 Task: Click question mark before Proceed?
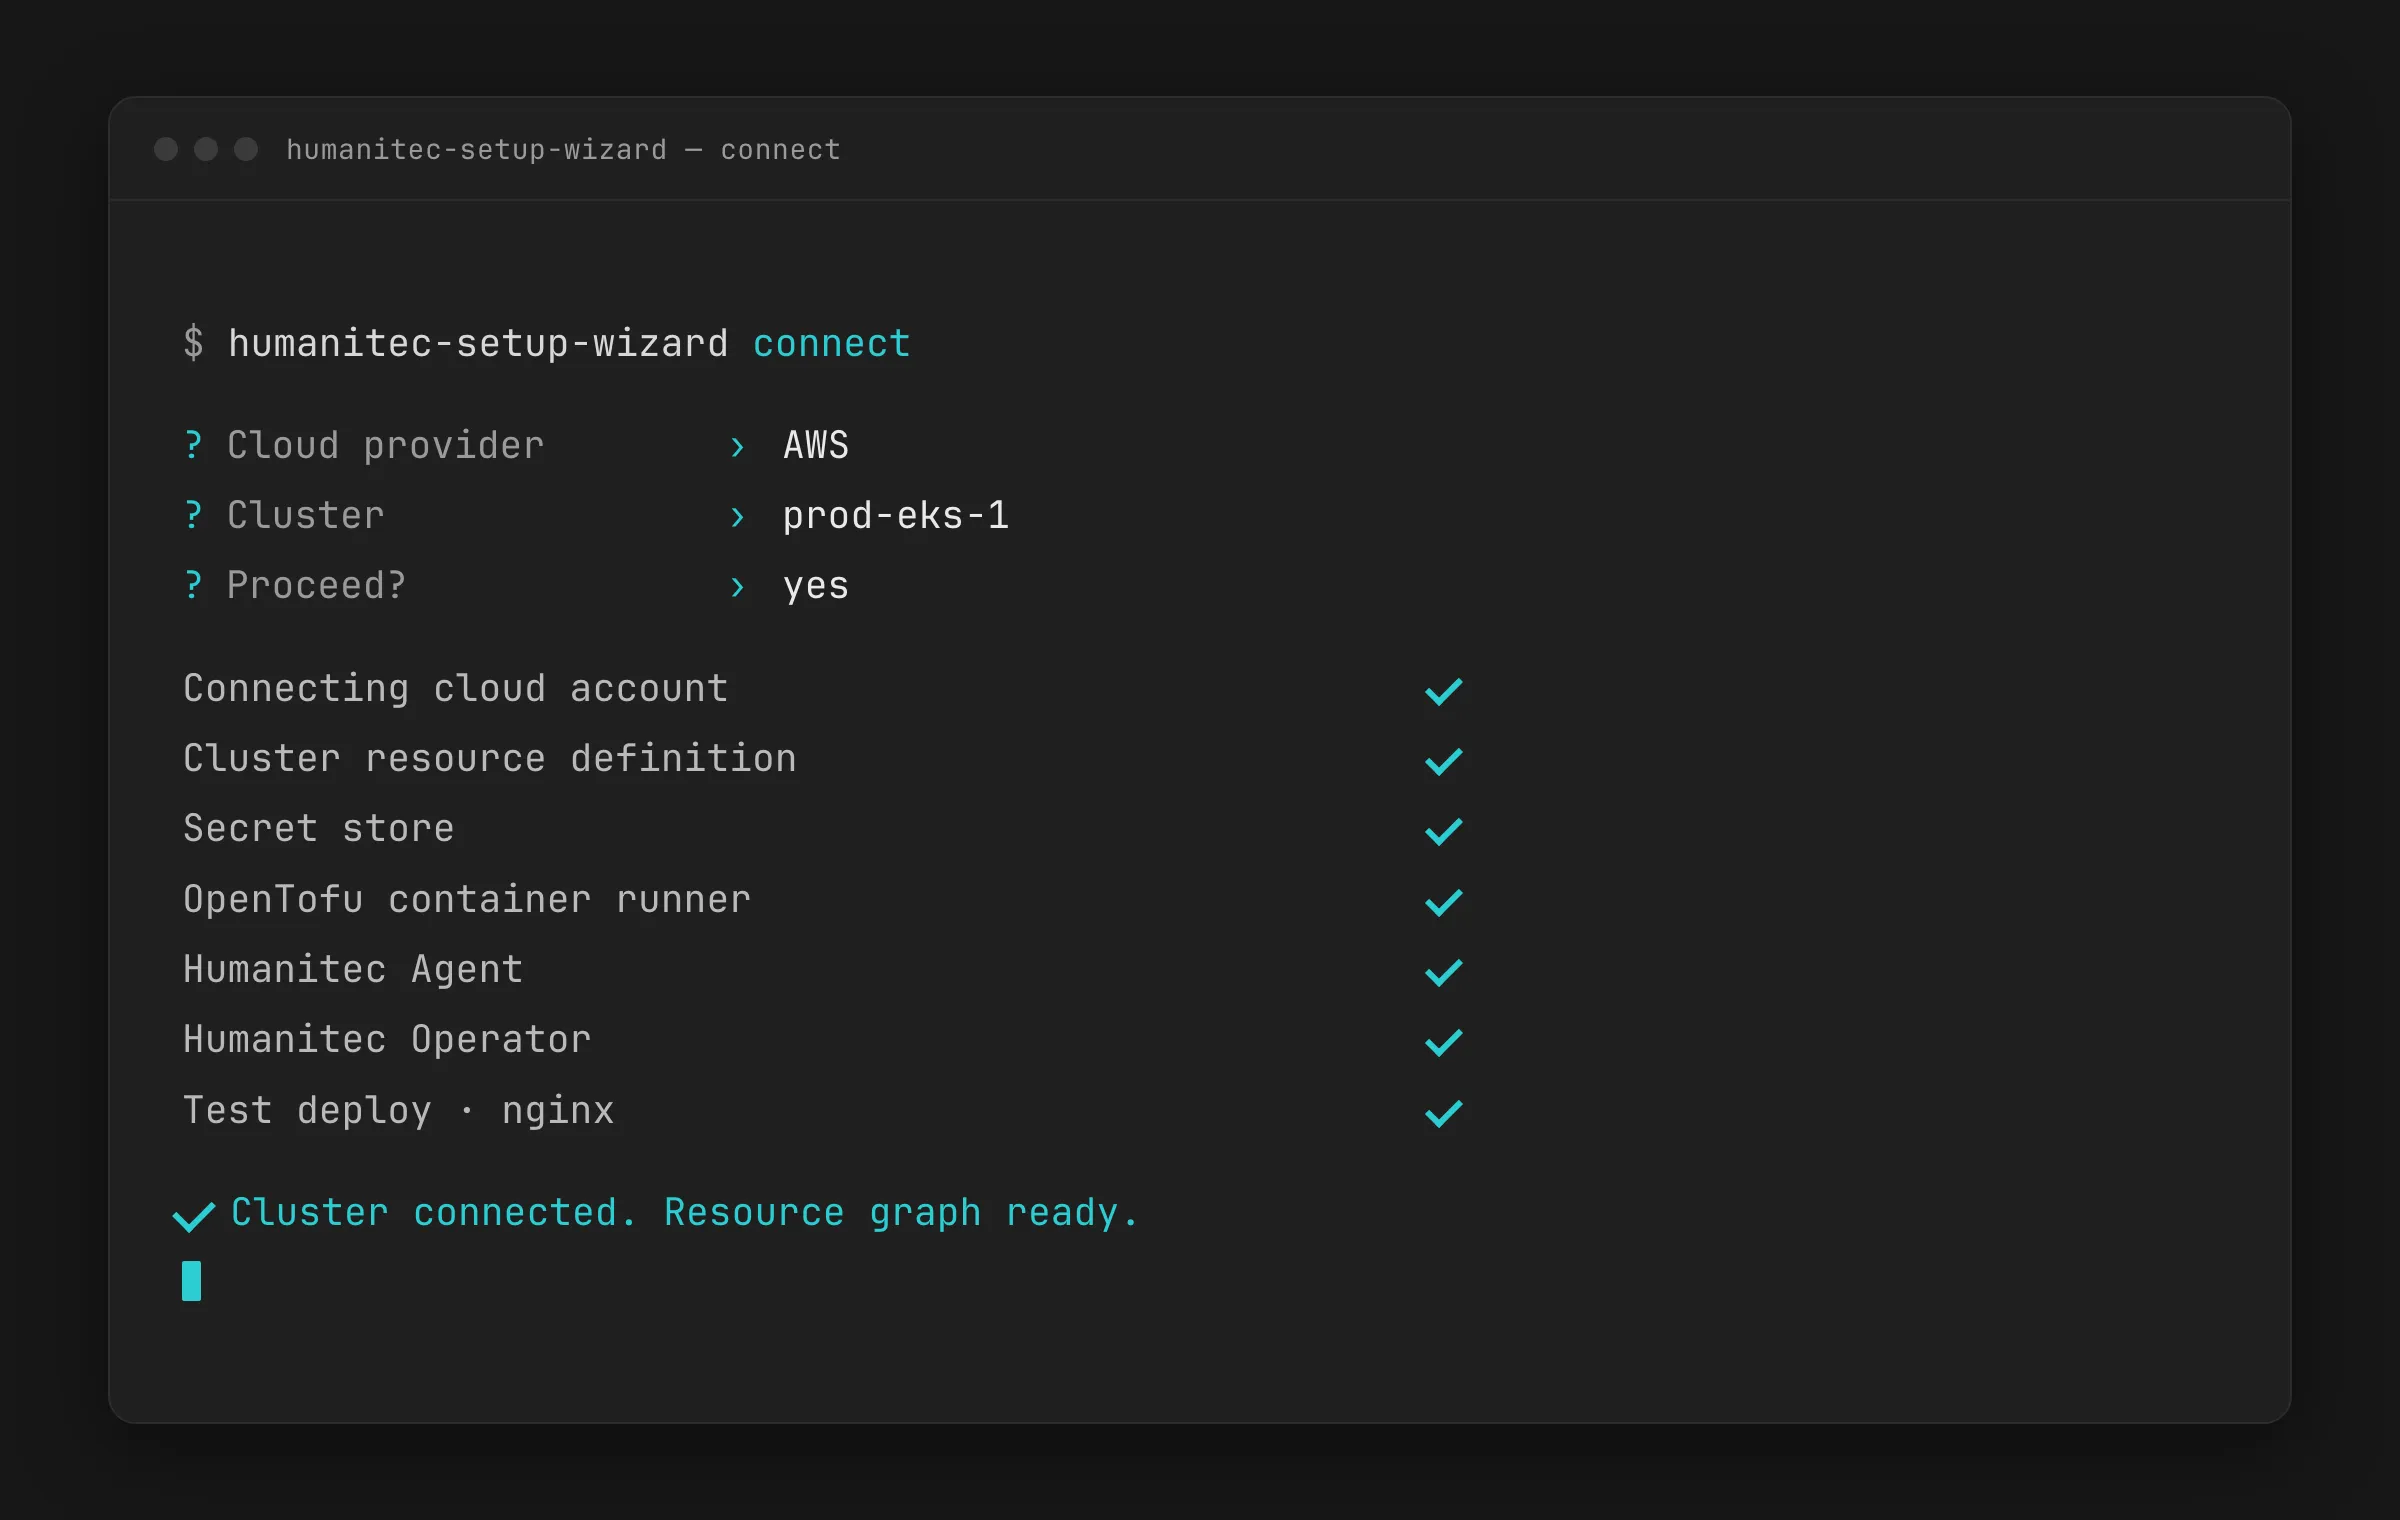[193, 585]
